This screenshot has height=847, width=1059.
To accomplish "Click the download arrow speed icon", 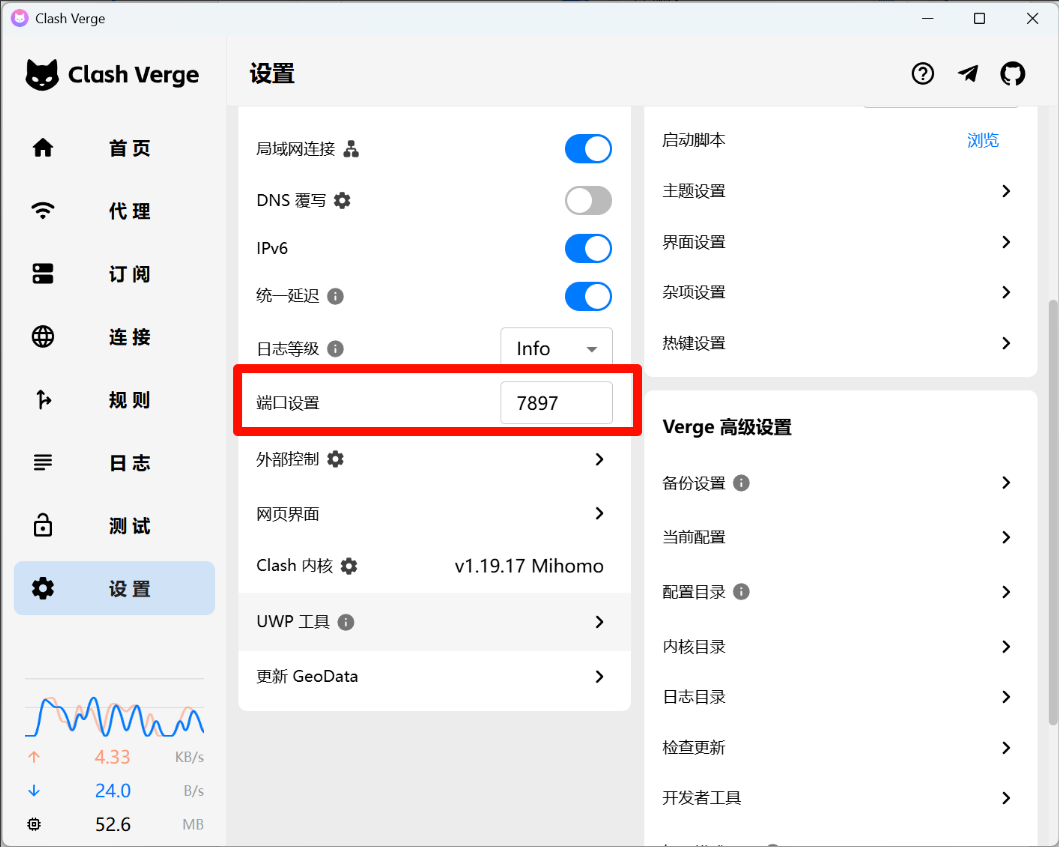I will pyautogui.click(x=34, y=790).
